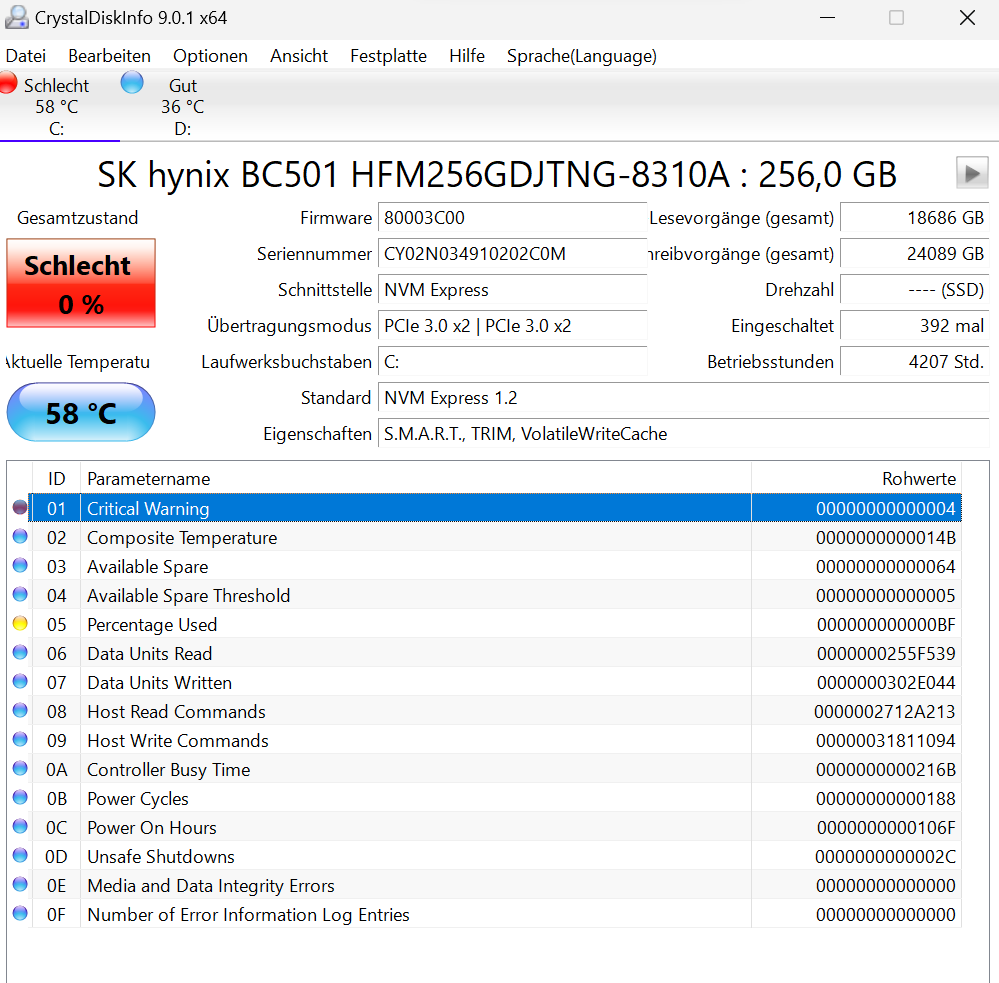Viewport: 999px width, 983px height.
Task: Open the Bearbeiten menu
Action: coord(109,56)
